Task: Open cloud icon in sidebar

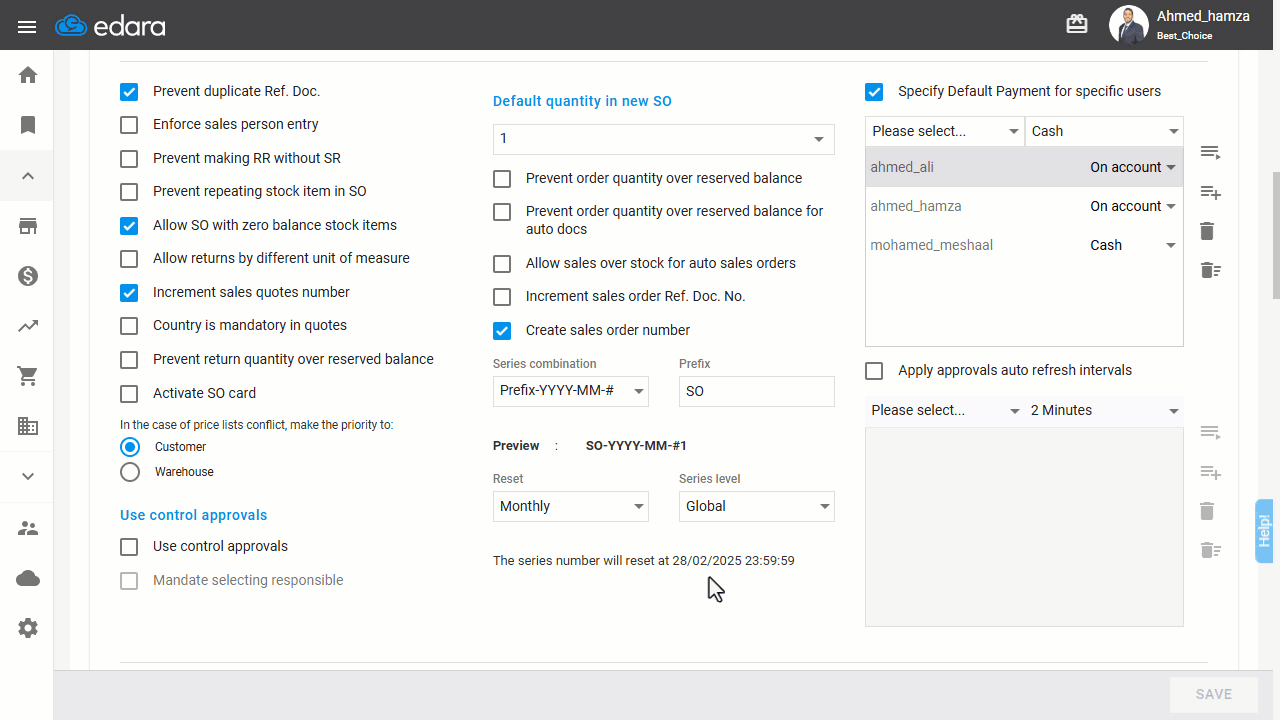Action: 28,578
